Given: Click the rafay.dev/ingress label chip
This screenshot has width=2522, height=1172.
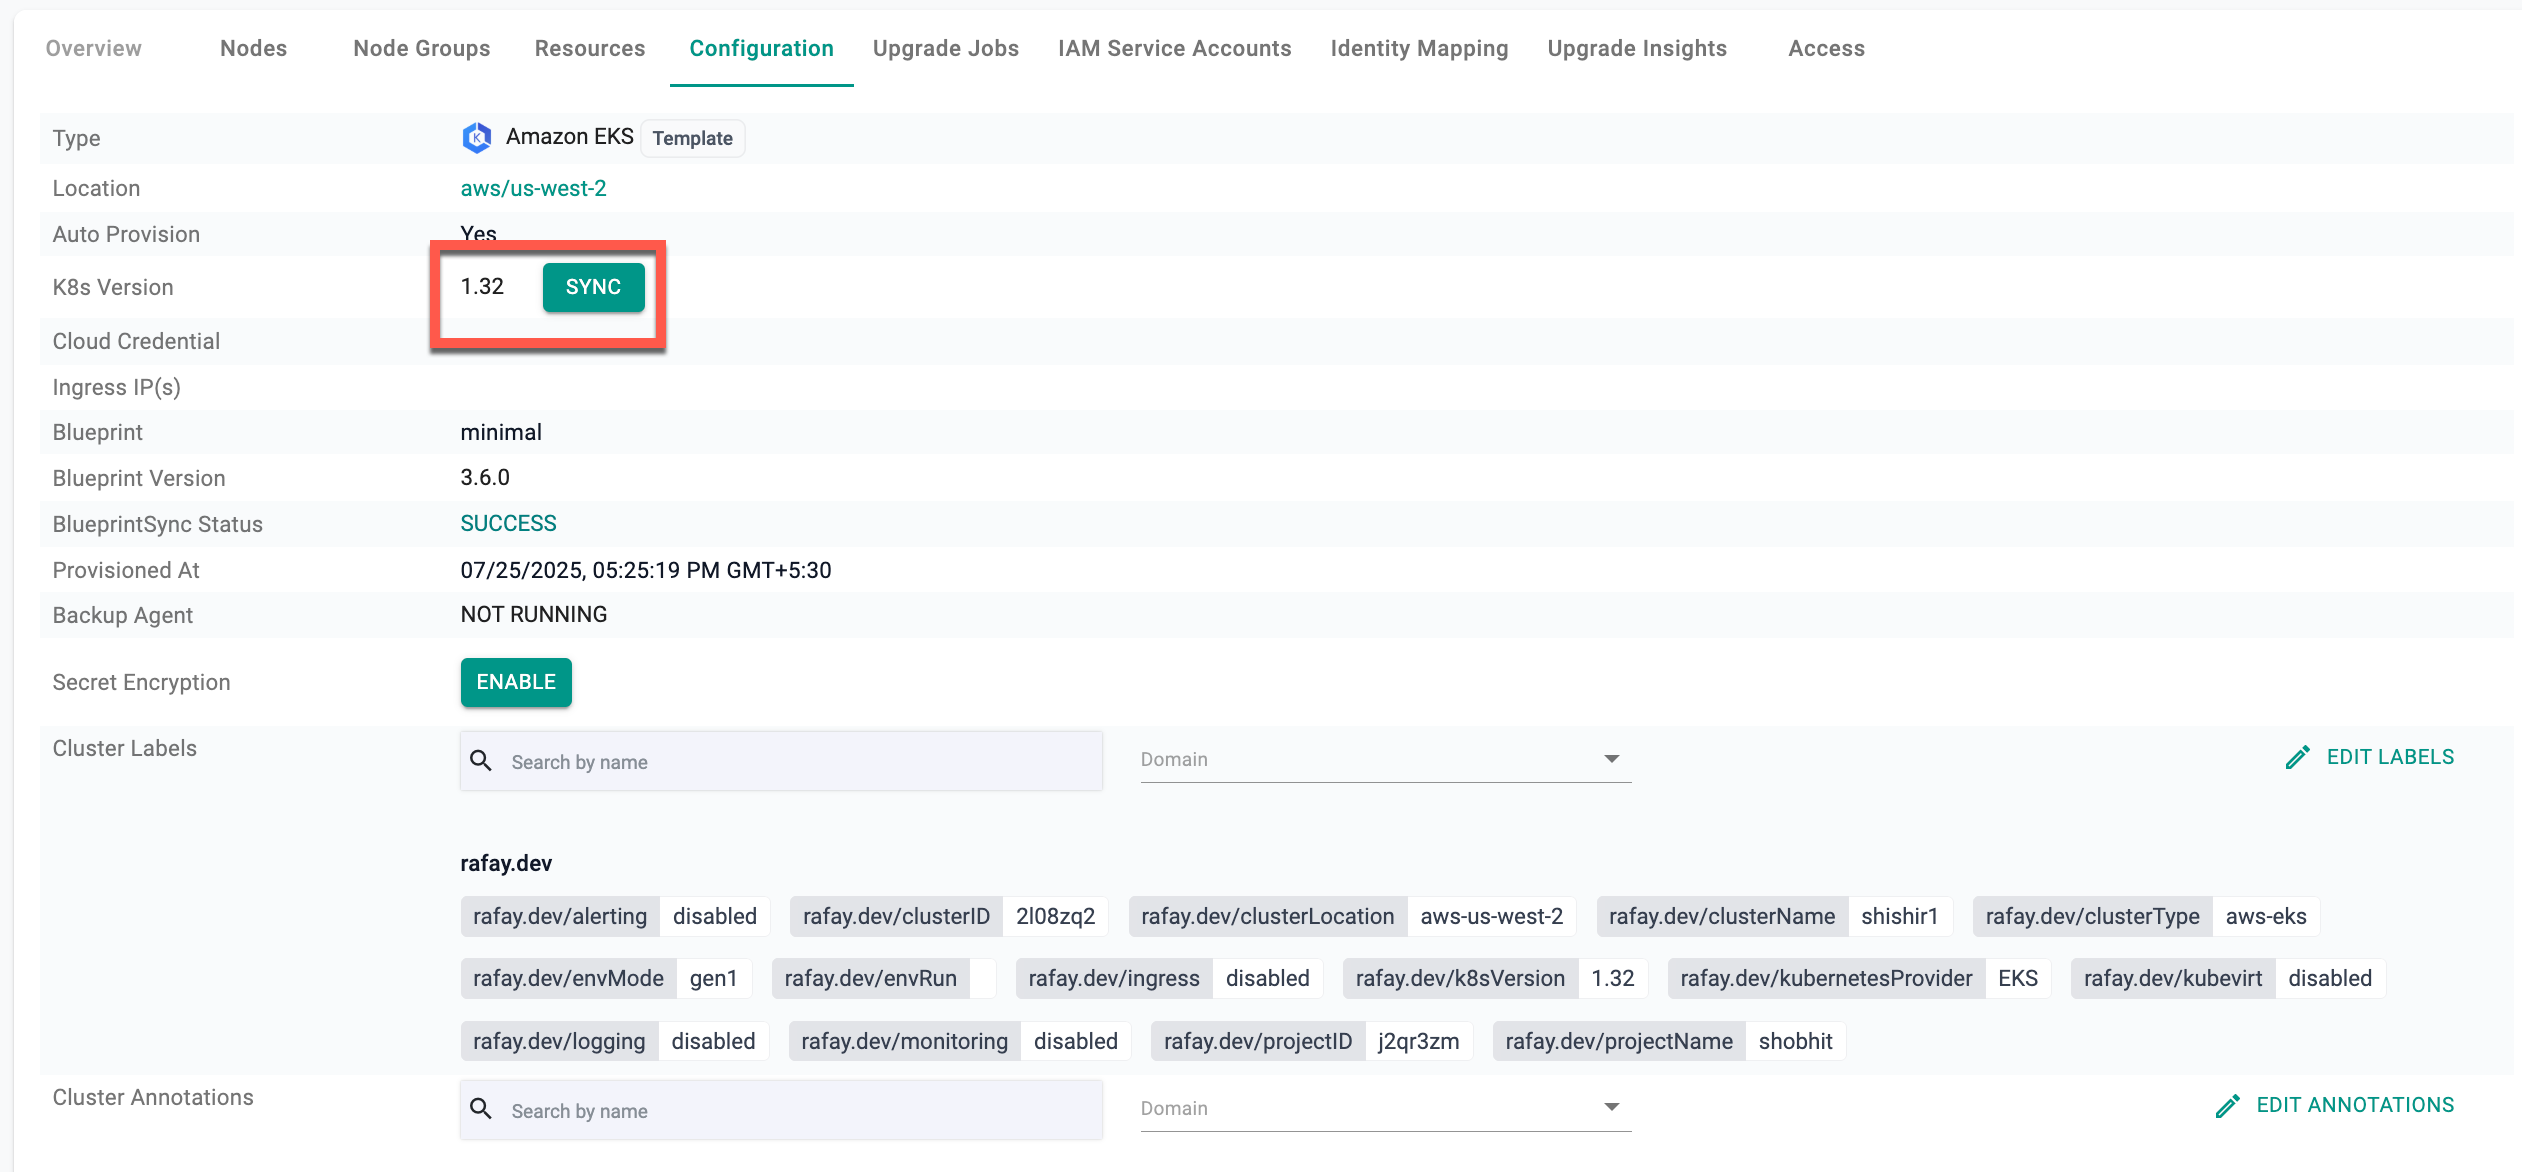Looking at the screenshot, I should point(1170,978).
